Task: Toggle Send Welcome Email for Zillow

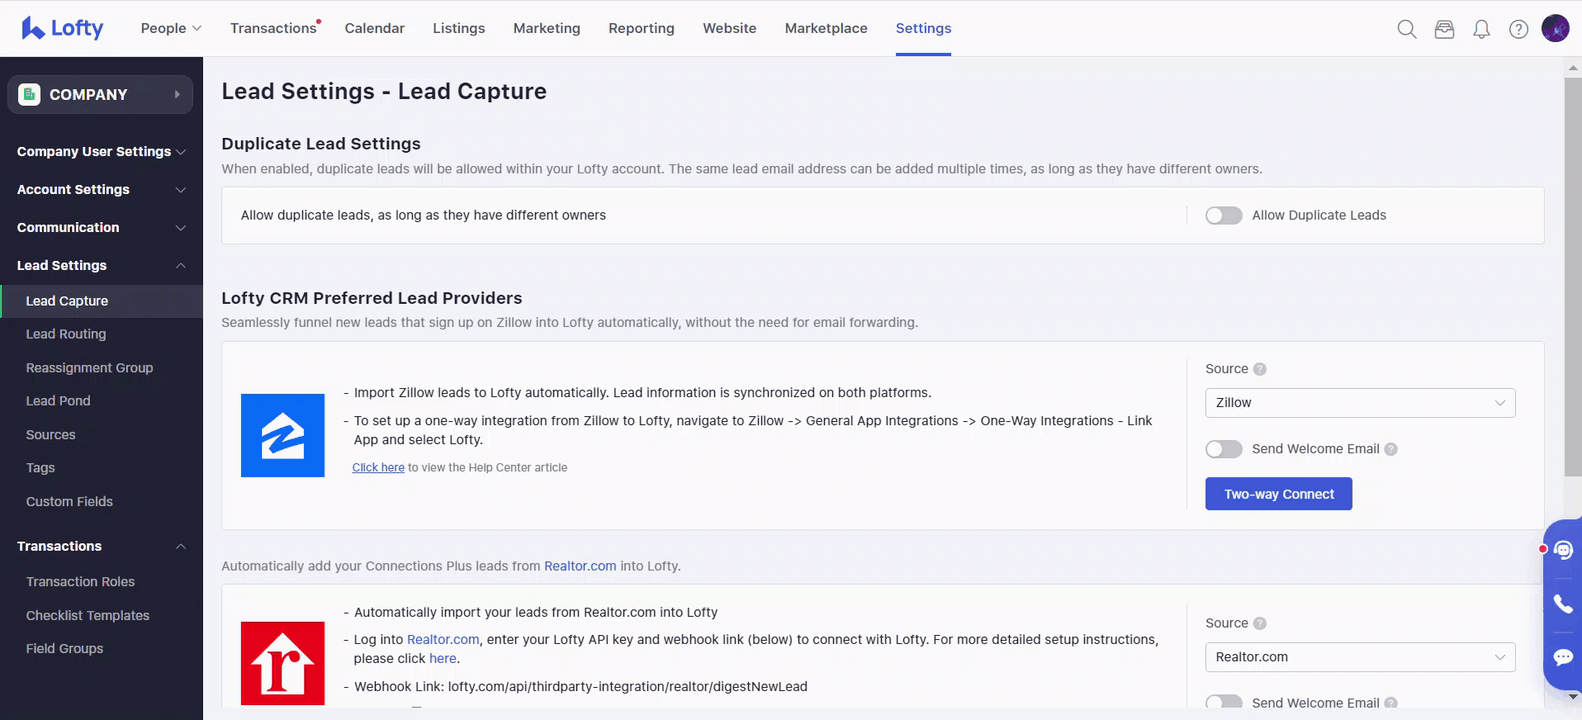Action: 1223,449
